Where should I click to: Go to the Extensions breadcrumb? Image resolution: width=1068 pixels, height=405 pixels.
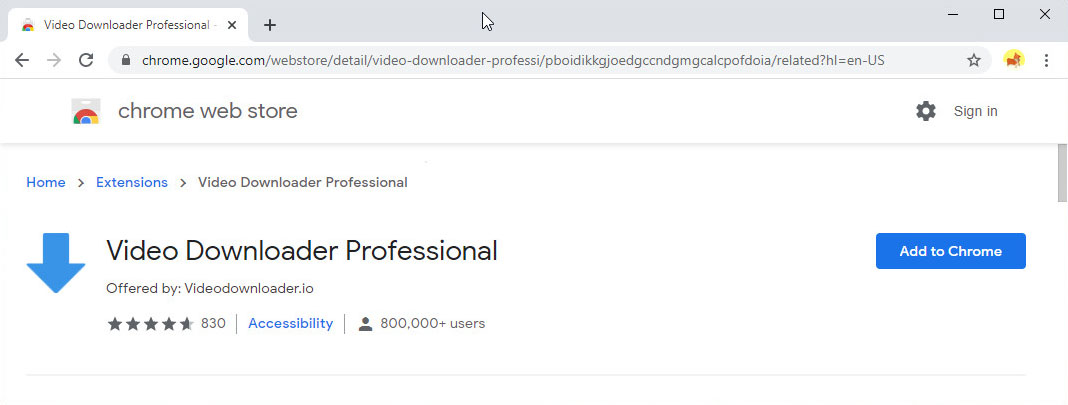pyautogui.click(x=131, y=182)
